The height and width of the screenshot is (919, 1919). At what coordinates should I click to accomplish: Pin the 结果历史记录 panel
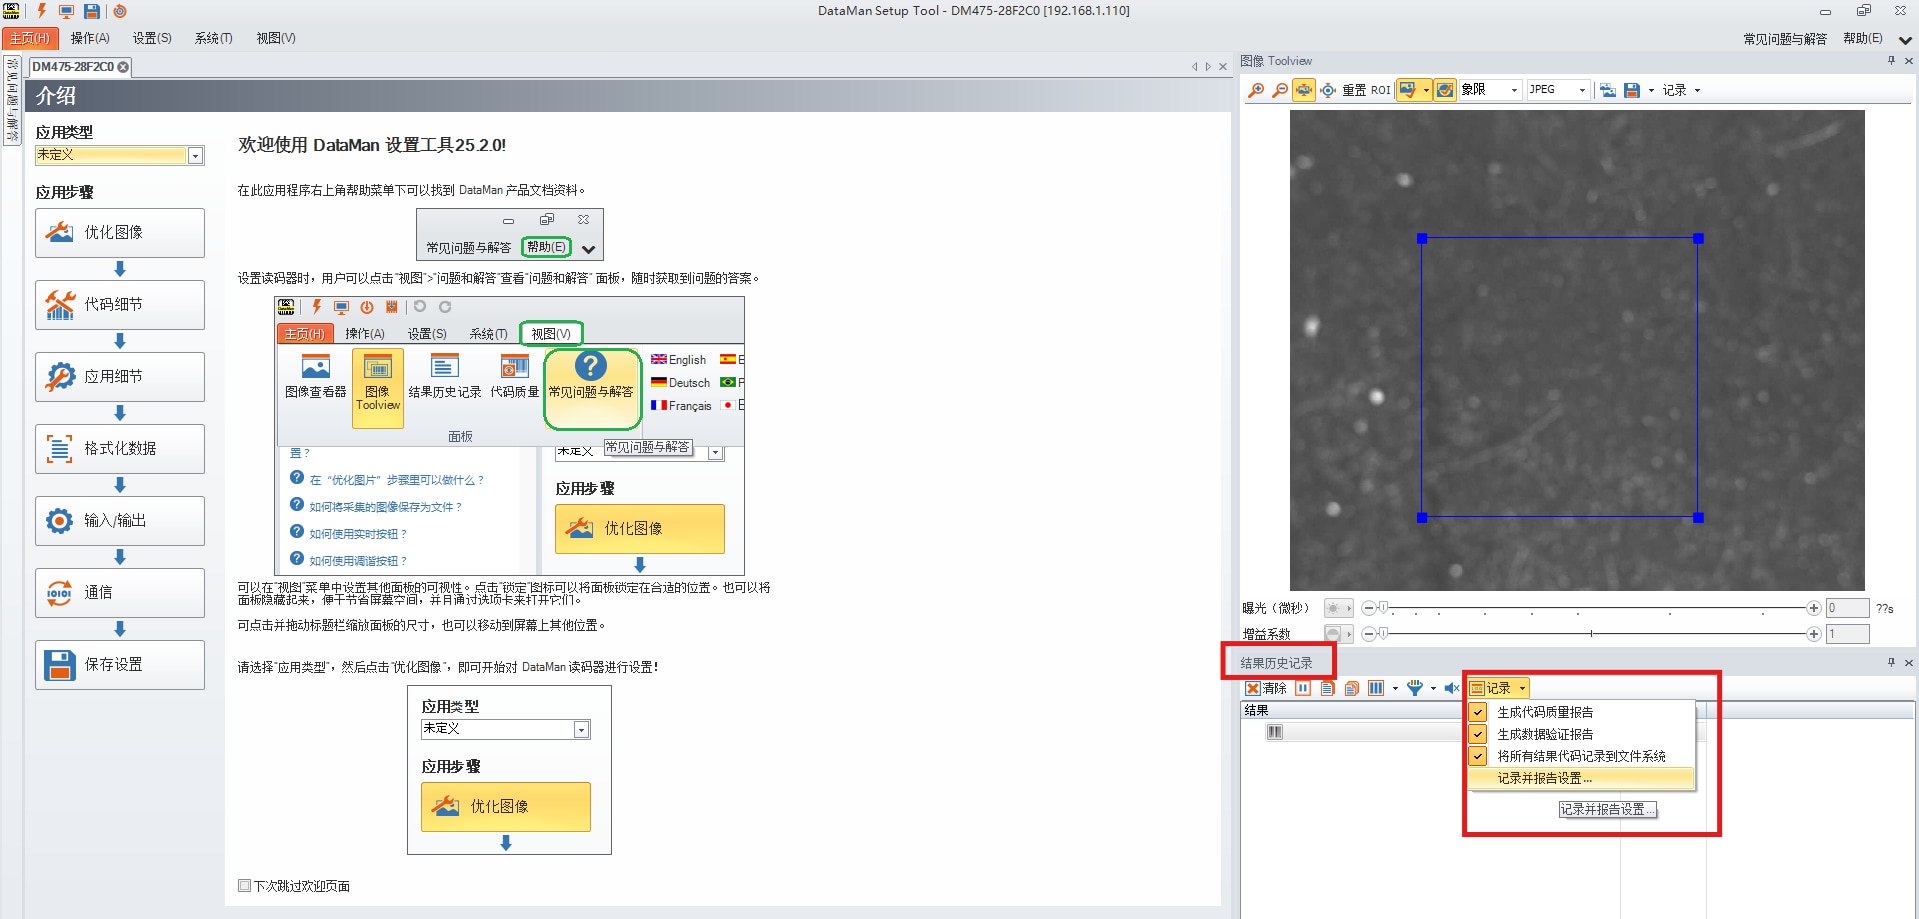pyautogui.click(x=1891, y=662)
